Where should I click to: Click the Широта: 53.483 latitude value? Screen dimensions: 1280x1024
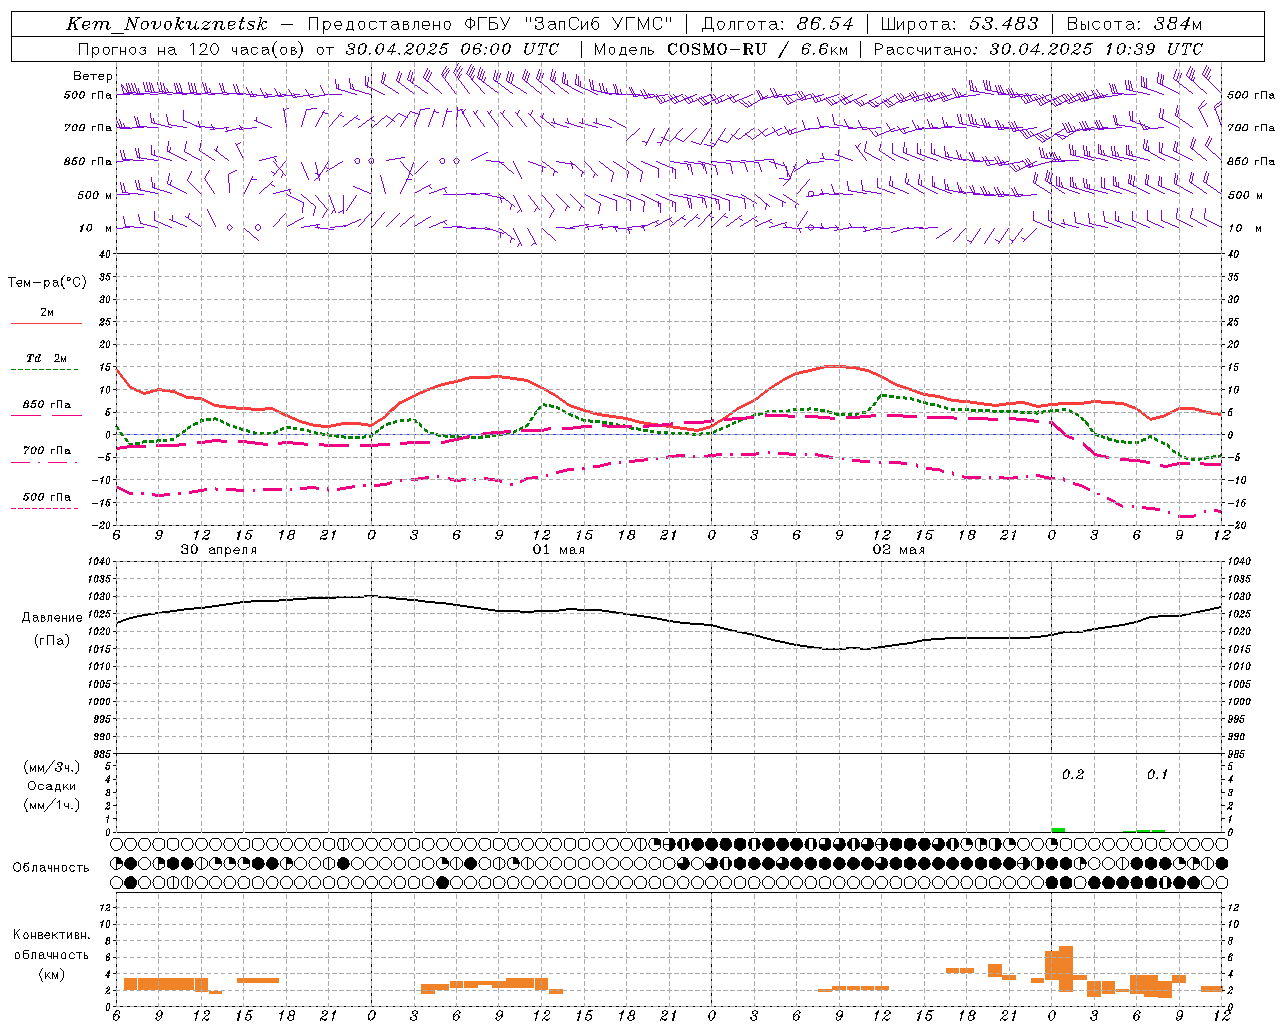pos(959,24)
